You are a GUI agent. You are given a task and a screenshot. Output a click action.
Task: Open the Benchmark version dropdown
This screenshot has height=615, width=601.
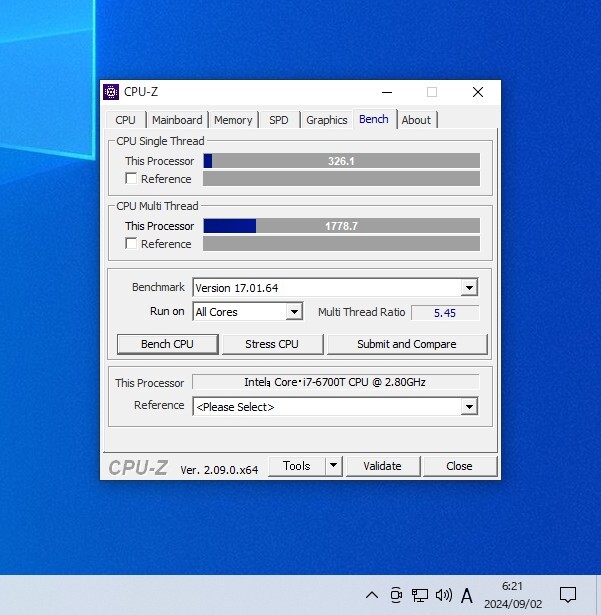pos(469,288)
